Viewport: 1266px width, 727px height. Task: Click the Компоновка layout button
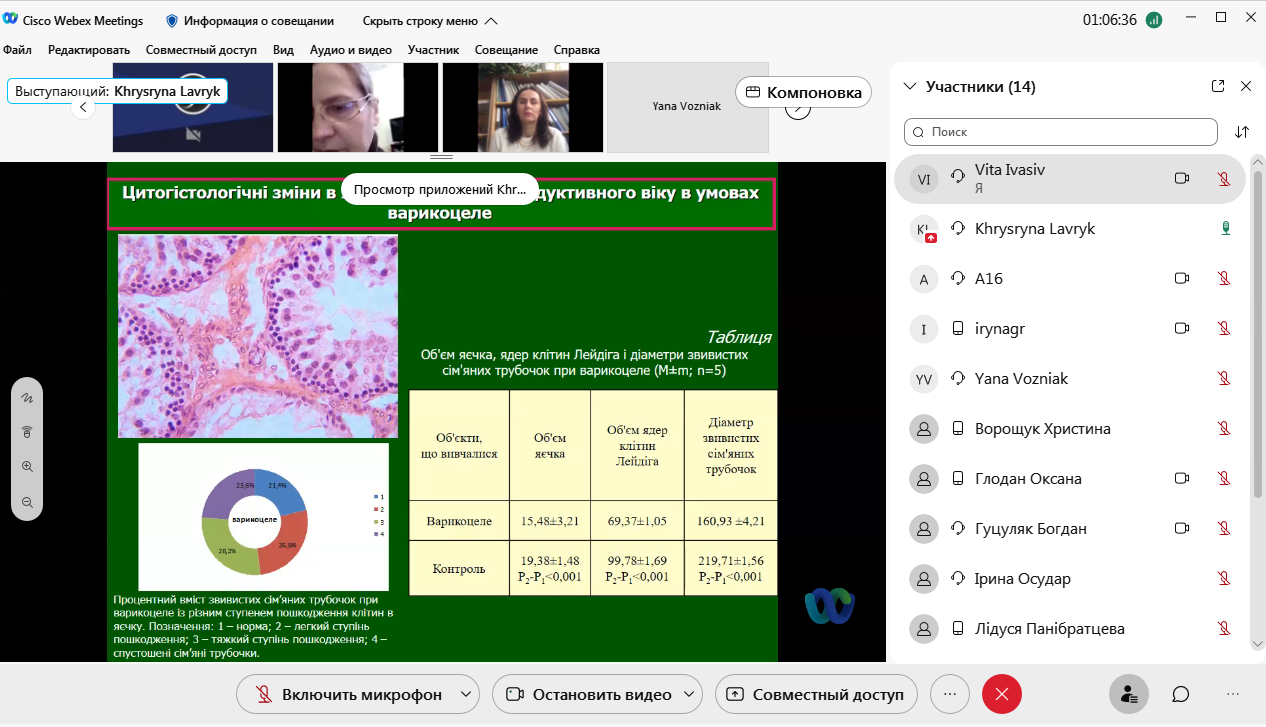coord(803,93)
